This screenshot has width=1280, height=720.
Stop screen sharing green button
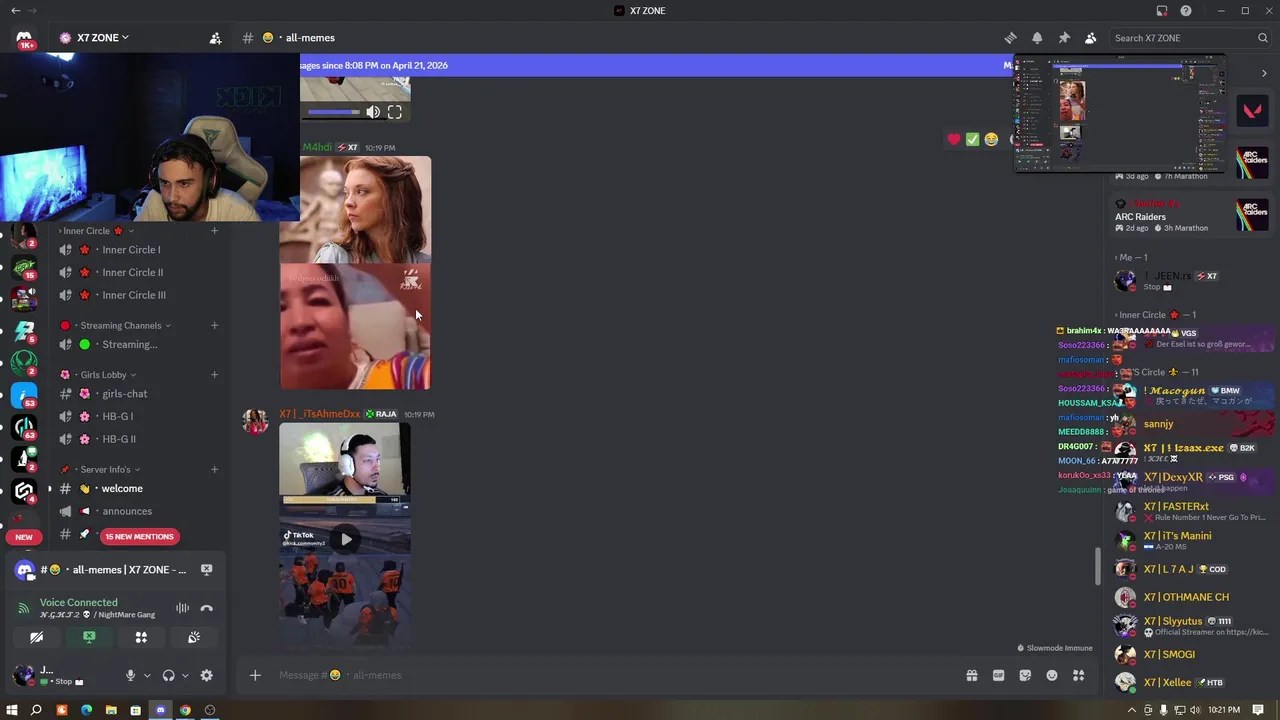coord(89,637)
